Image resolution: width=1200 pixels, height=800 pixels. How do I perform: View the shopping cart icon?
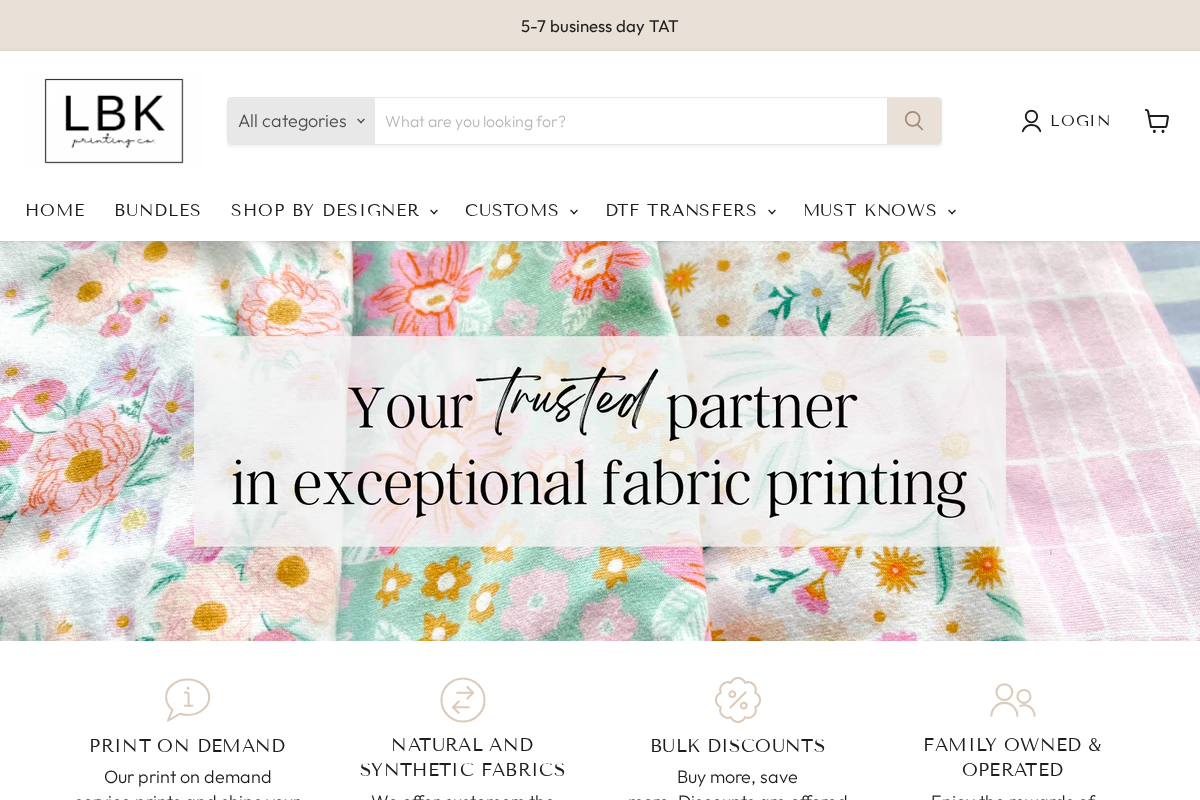[x=1157, y=120]
